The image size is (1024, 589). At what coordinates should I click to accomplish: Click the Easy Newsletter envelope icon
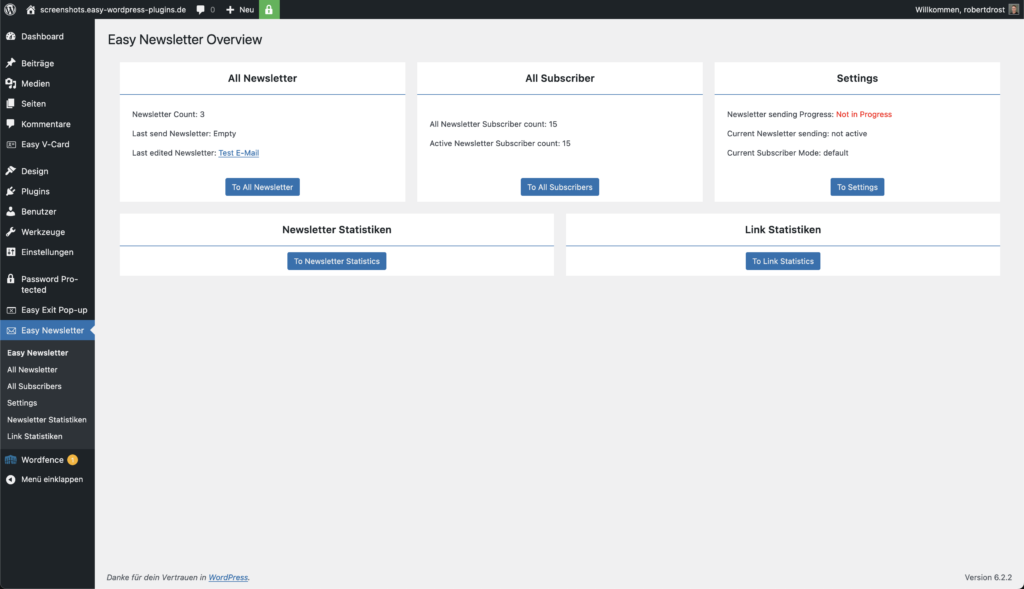pyautogui.click(x=10, y=330)
